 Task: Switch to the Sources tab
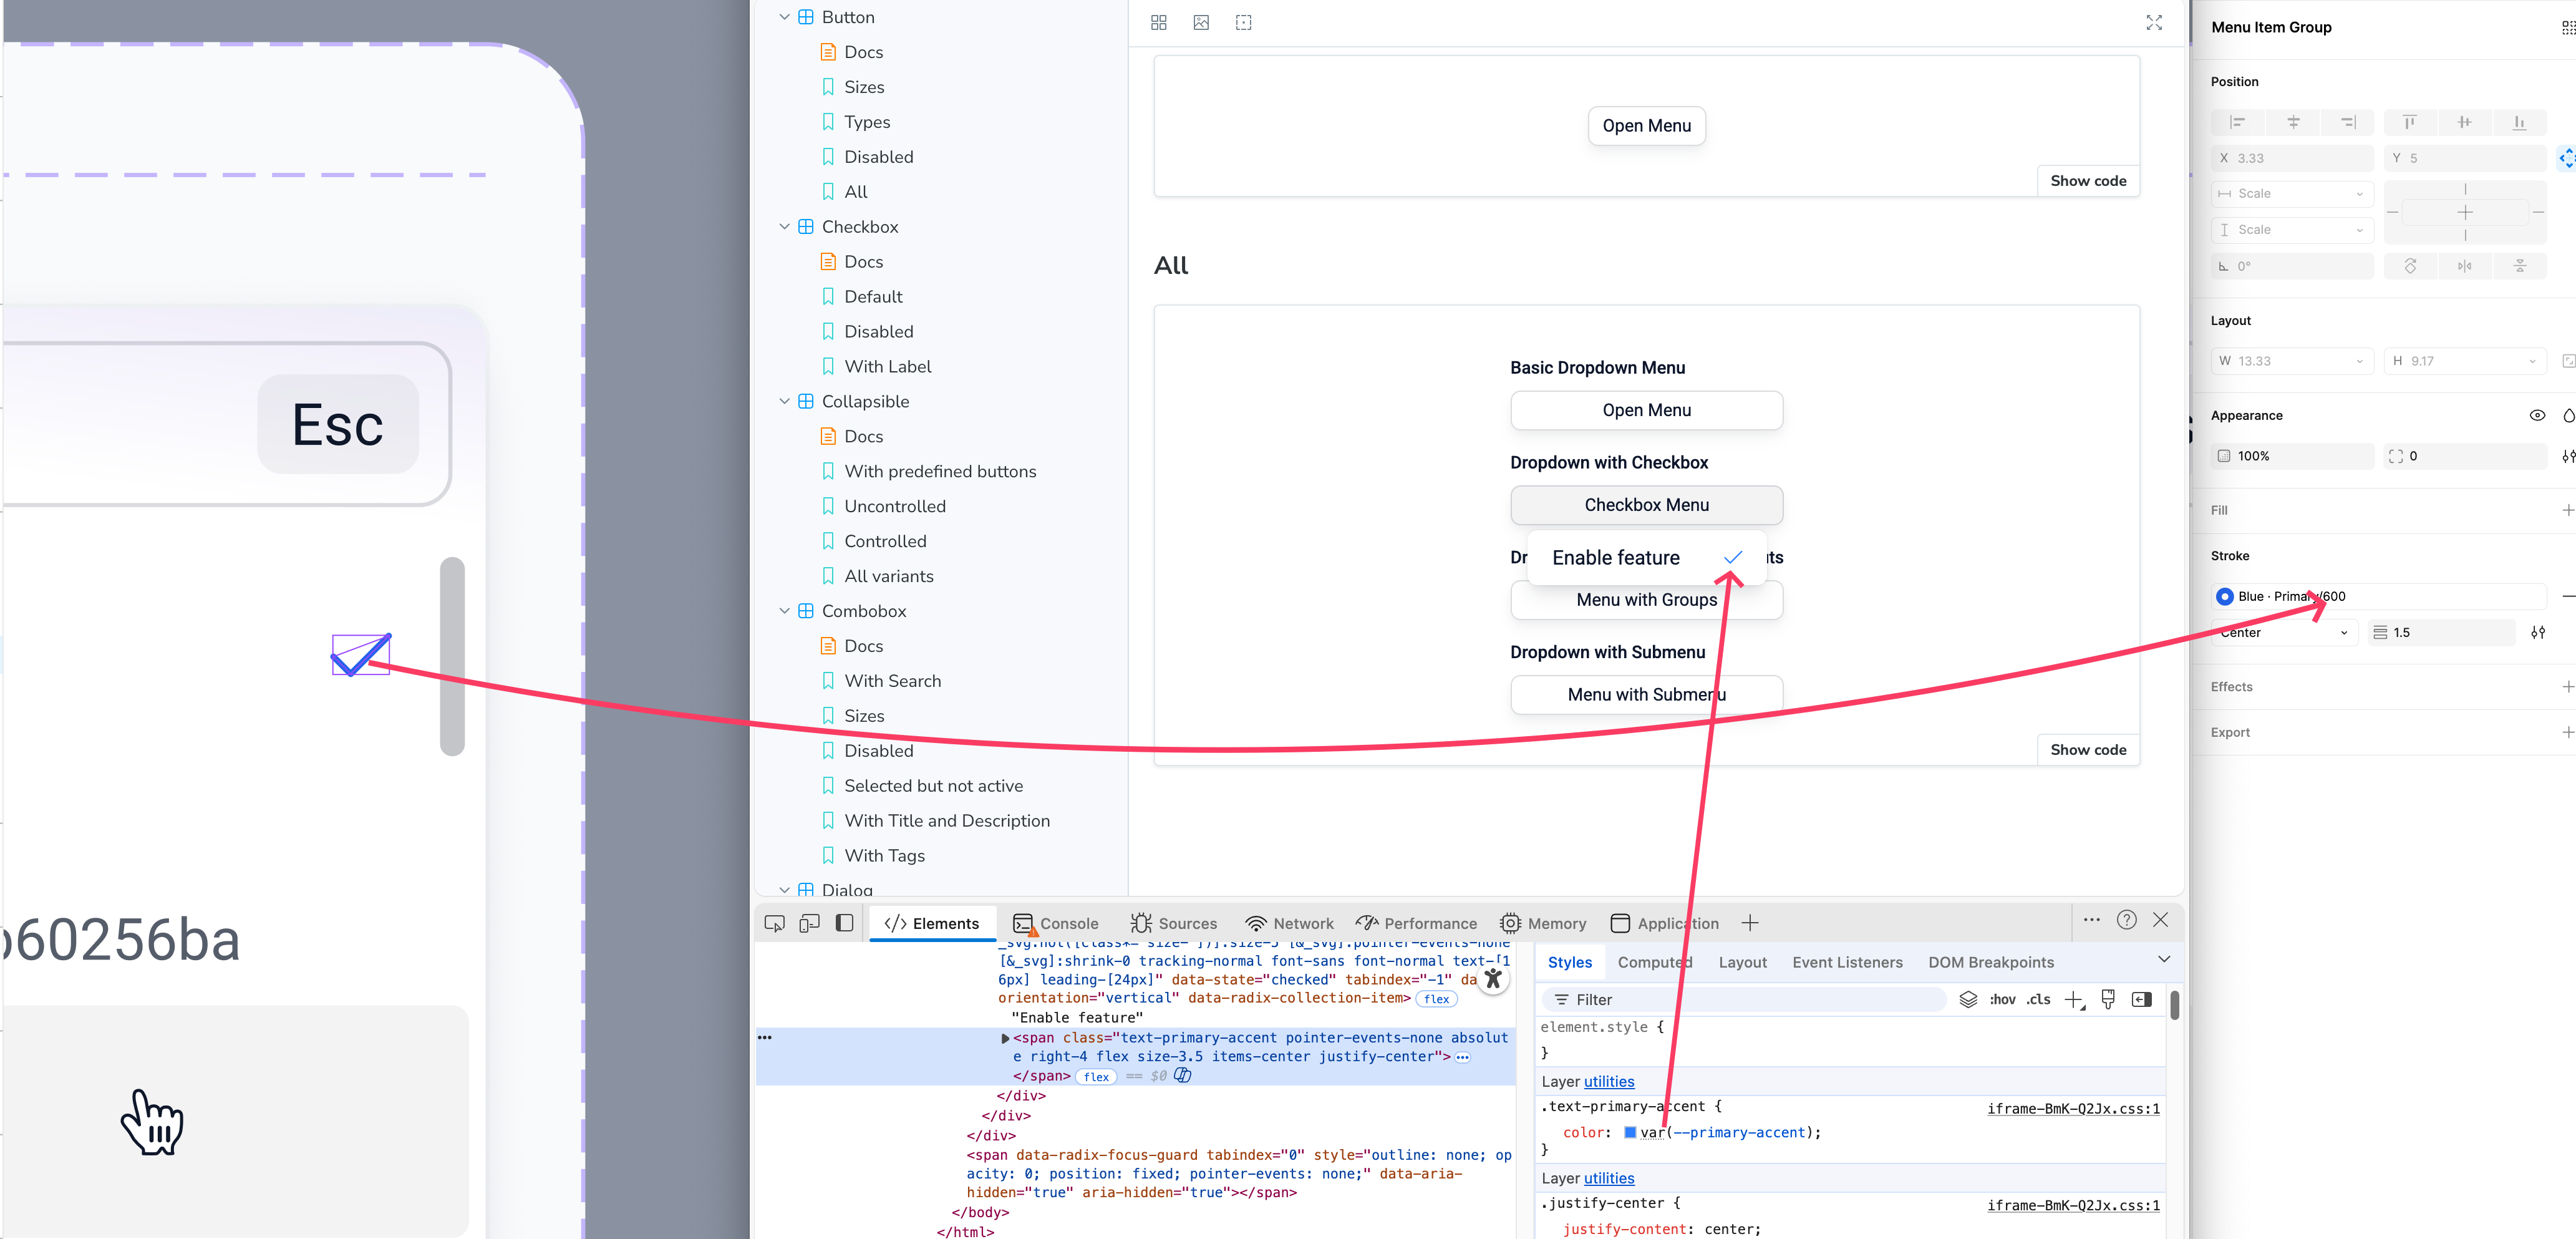[1173, 923]
